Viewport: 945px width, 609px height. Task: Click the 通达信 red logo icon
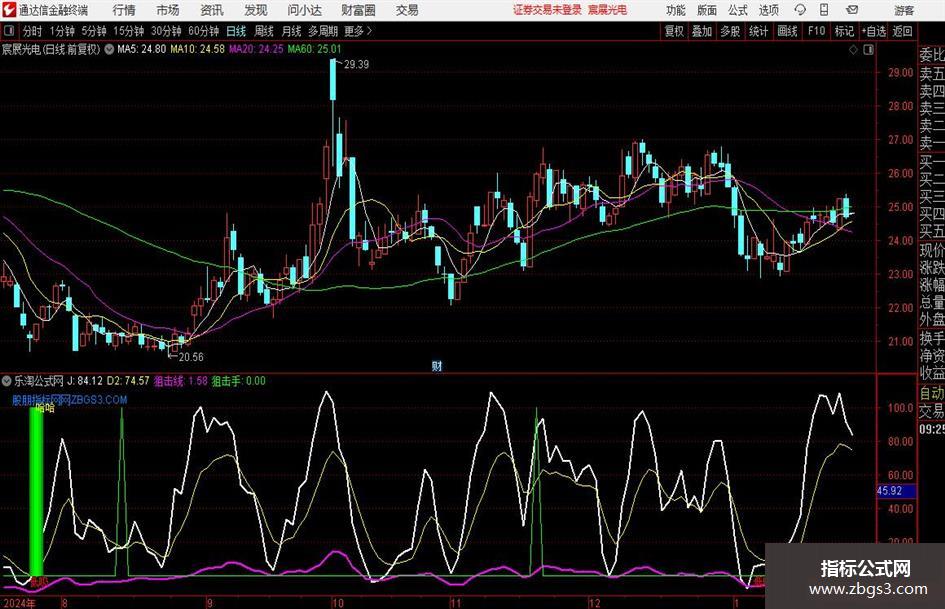click(9, 10)
